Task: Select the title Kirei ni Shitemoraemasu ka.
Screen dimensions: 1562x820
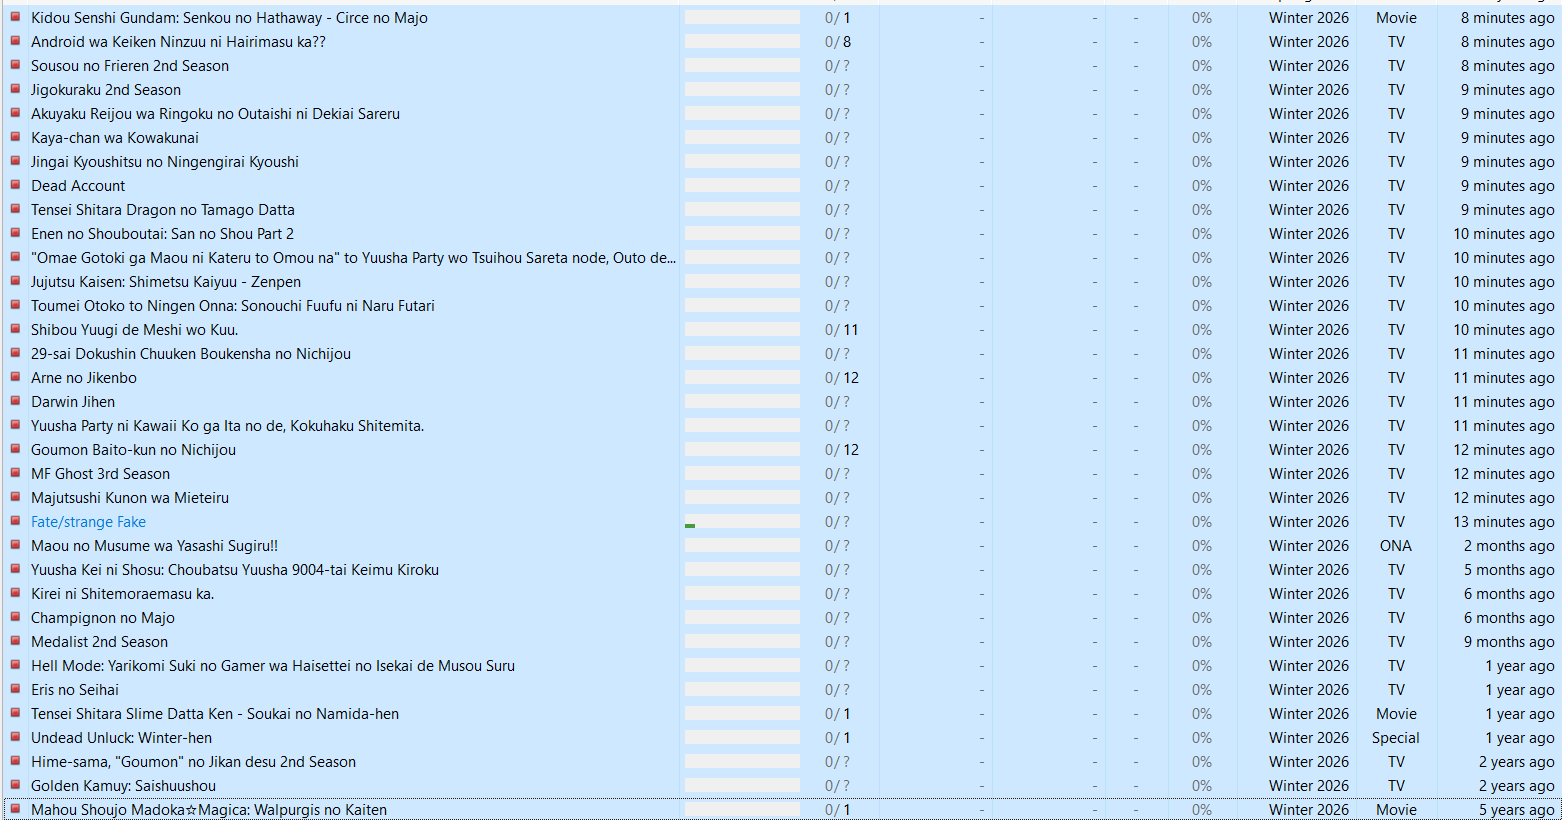Action: click(122, 594)
